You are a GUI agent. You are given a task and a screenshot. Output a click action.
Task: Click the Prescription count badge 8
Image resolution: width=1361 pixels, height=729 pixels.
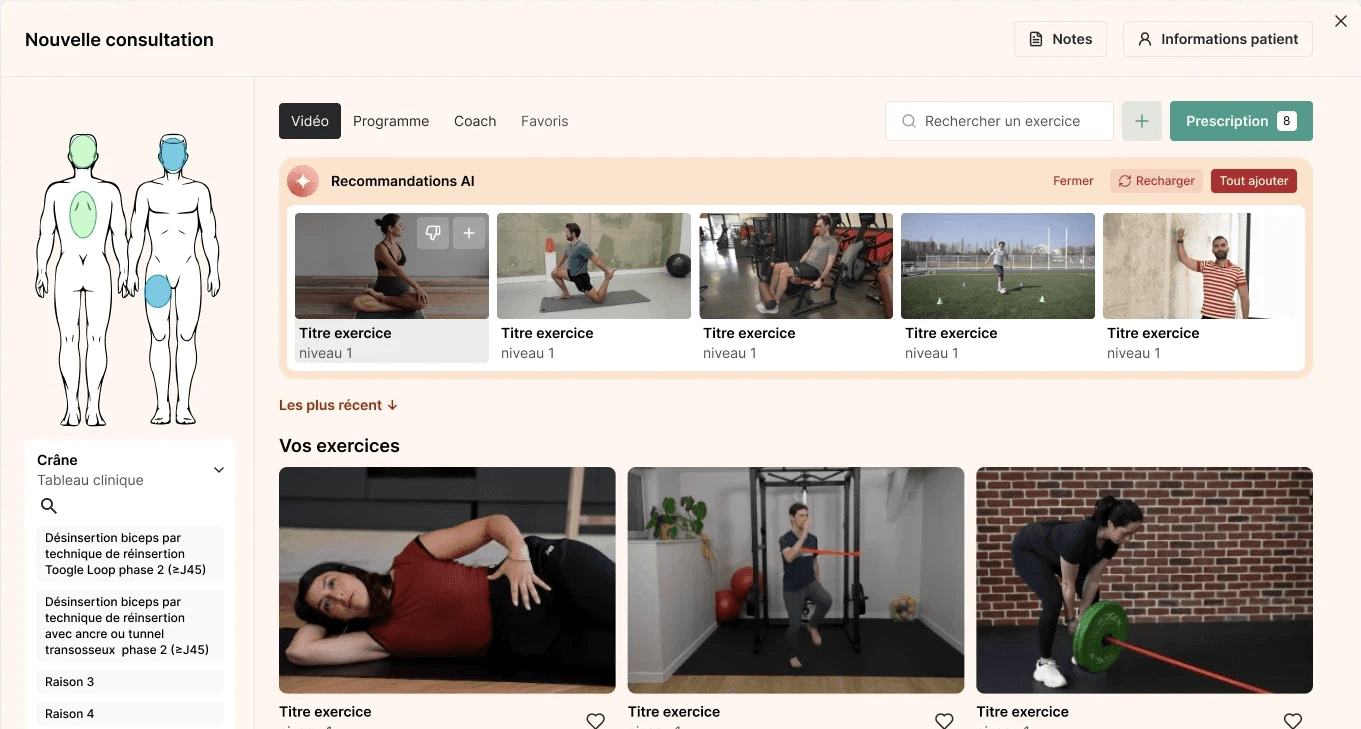click(x=1287, y=121)
